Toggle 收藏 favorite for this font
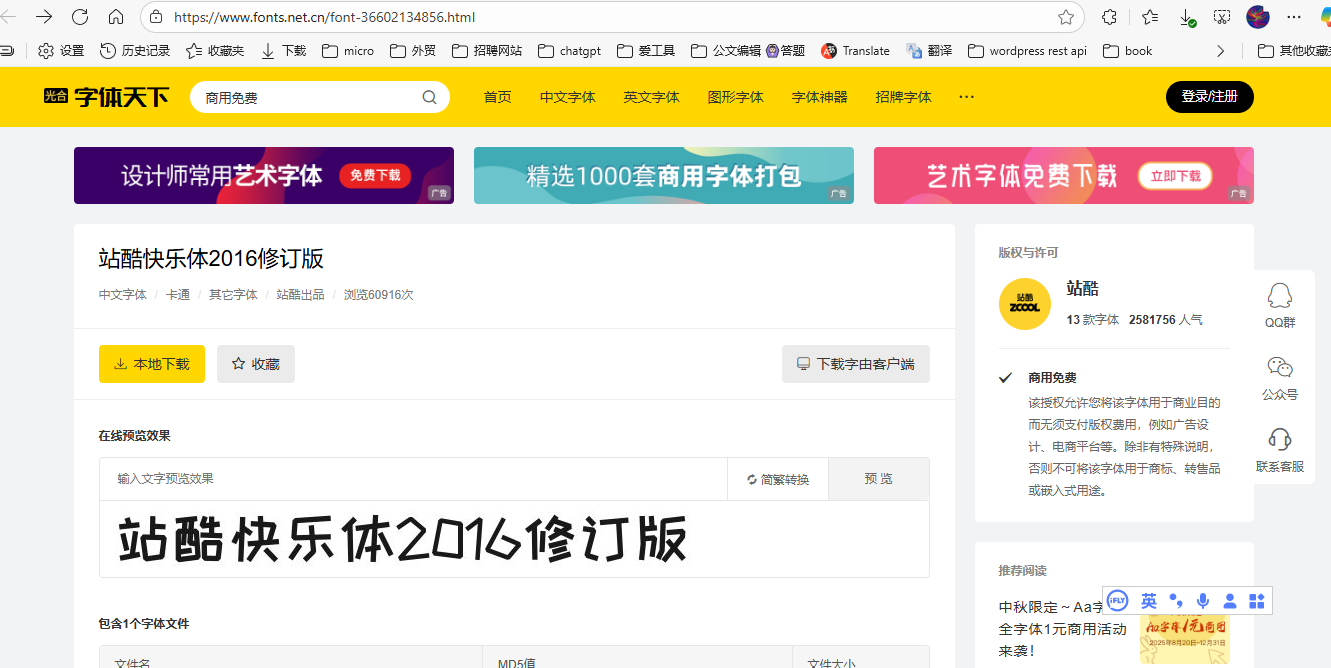 click(x=256, y=364)
